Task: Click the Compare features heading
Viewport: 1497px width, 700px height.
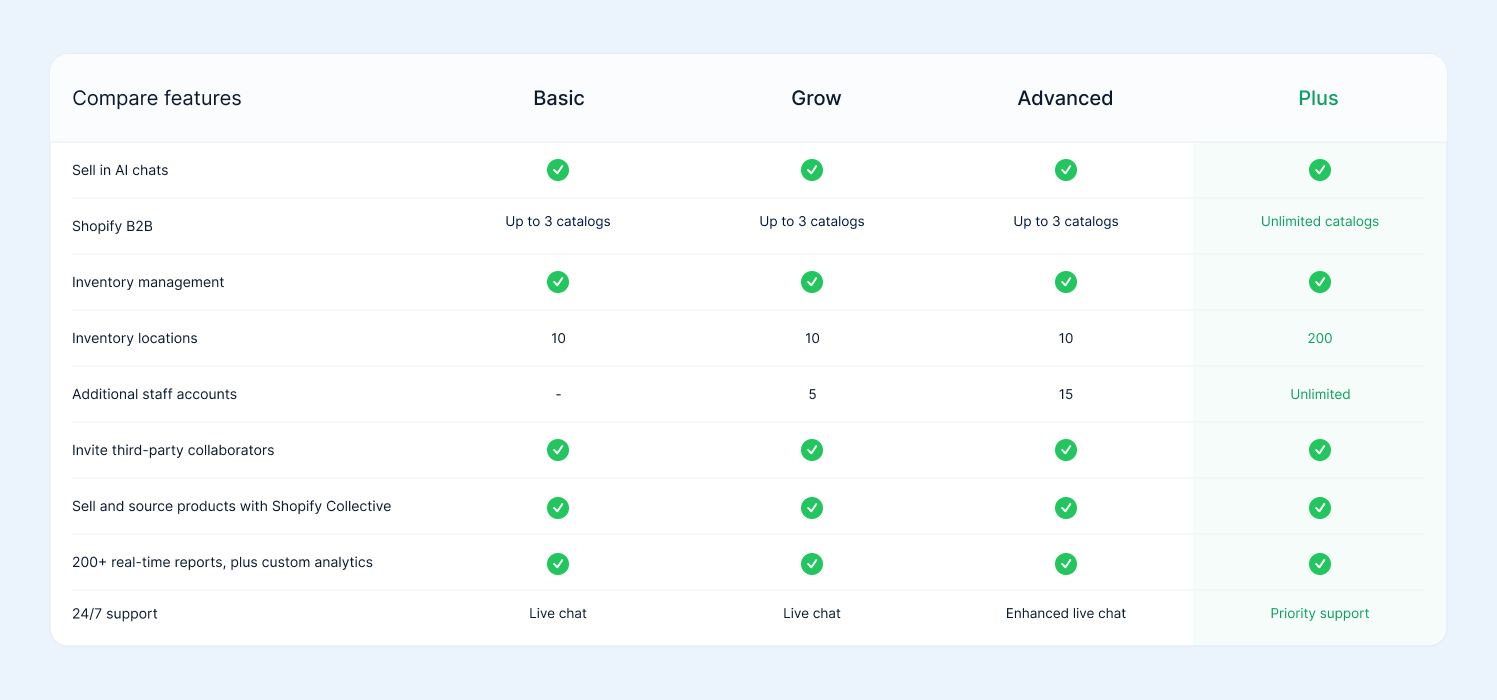Action: pos(157,98)
